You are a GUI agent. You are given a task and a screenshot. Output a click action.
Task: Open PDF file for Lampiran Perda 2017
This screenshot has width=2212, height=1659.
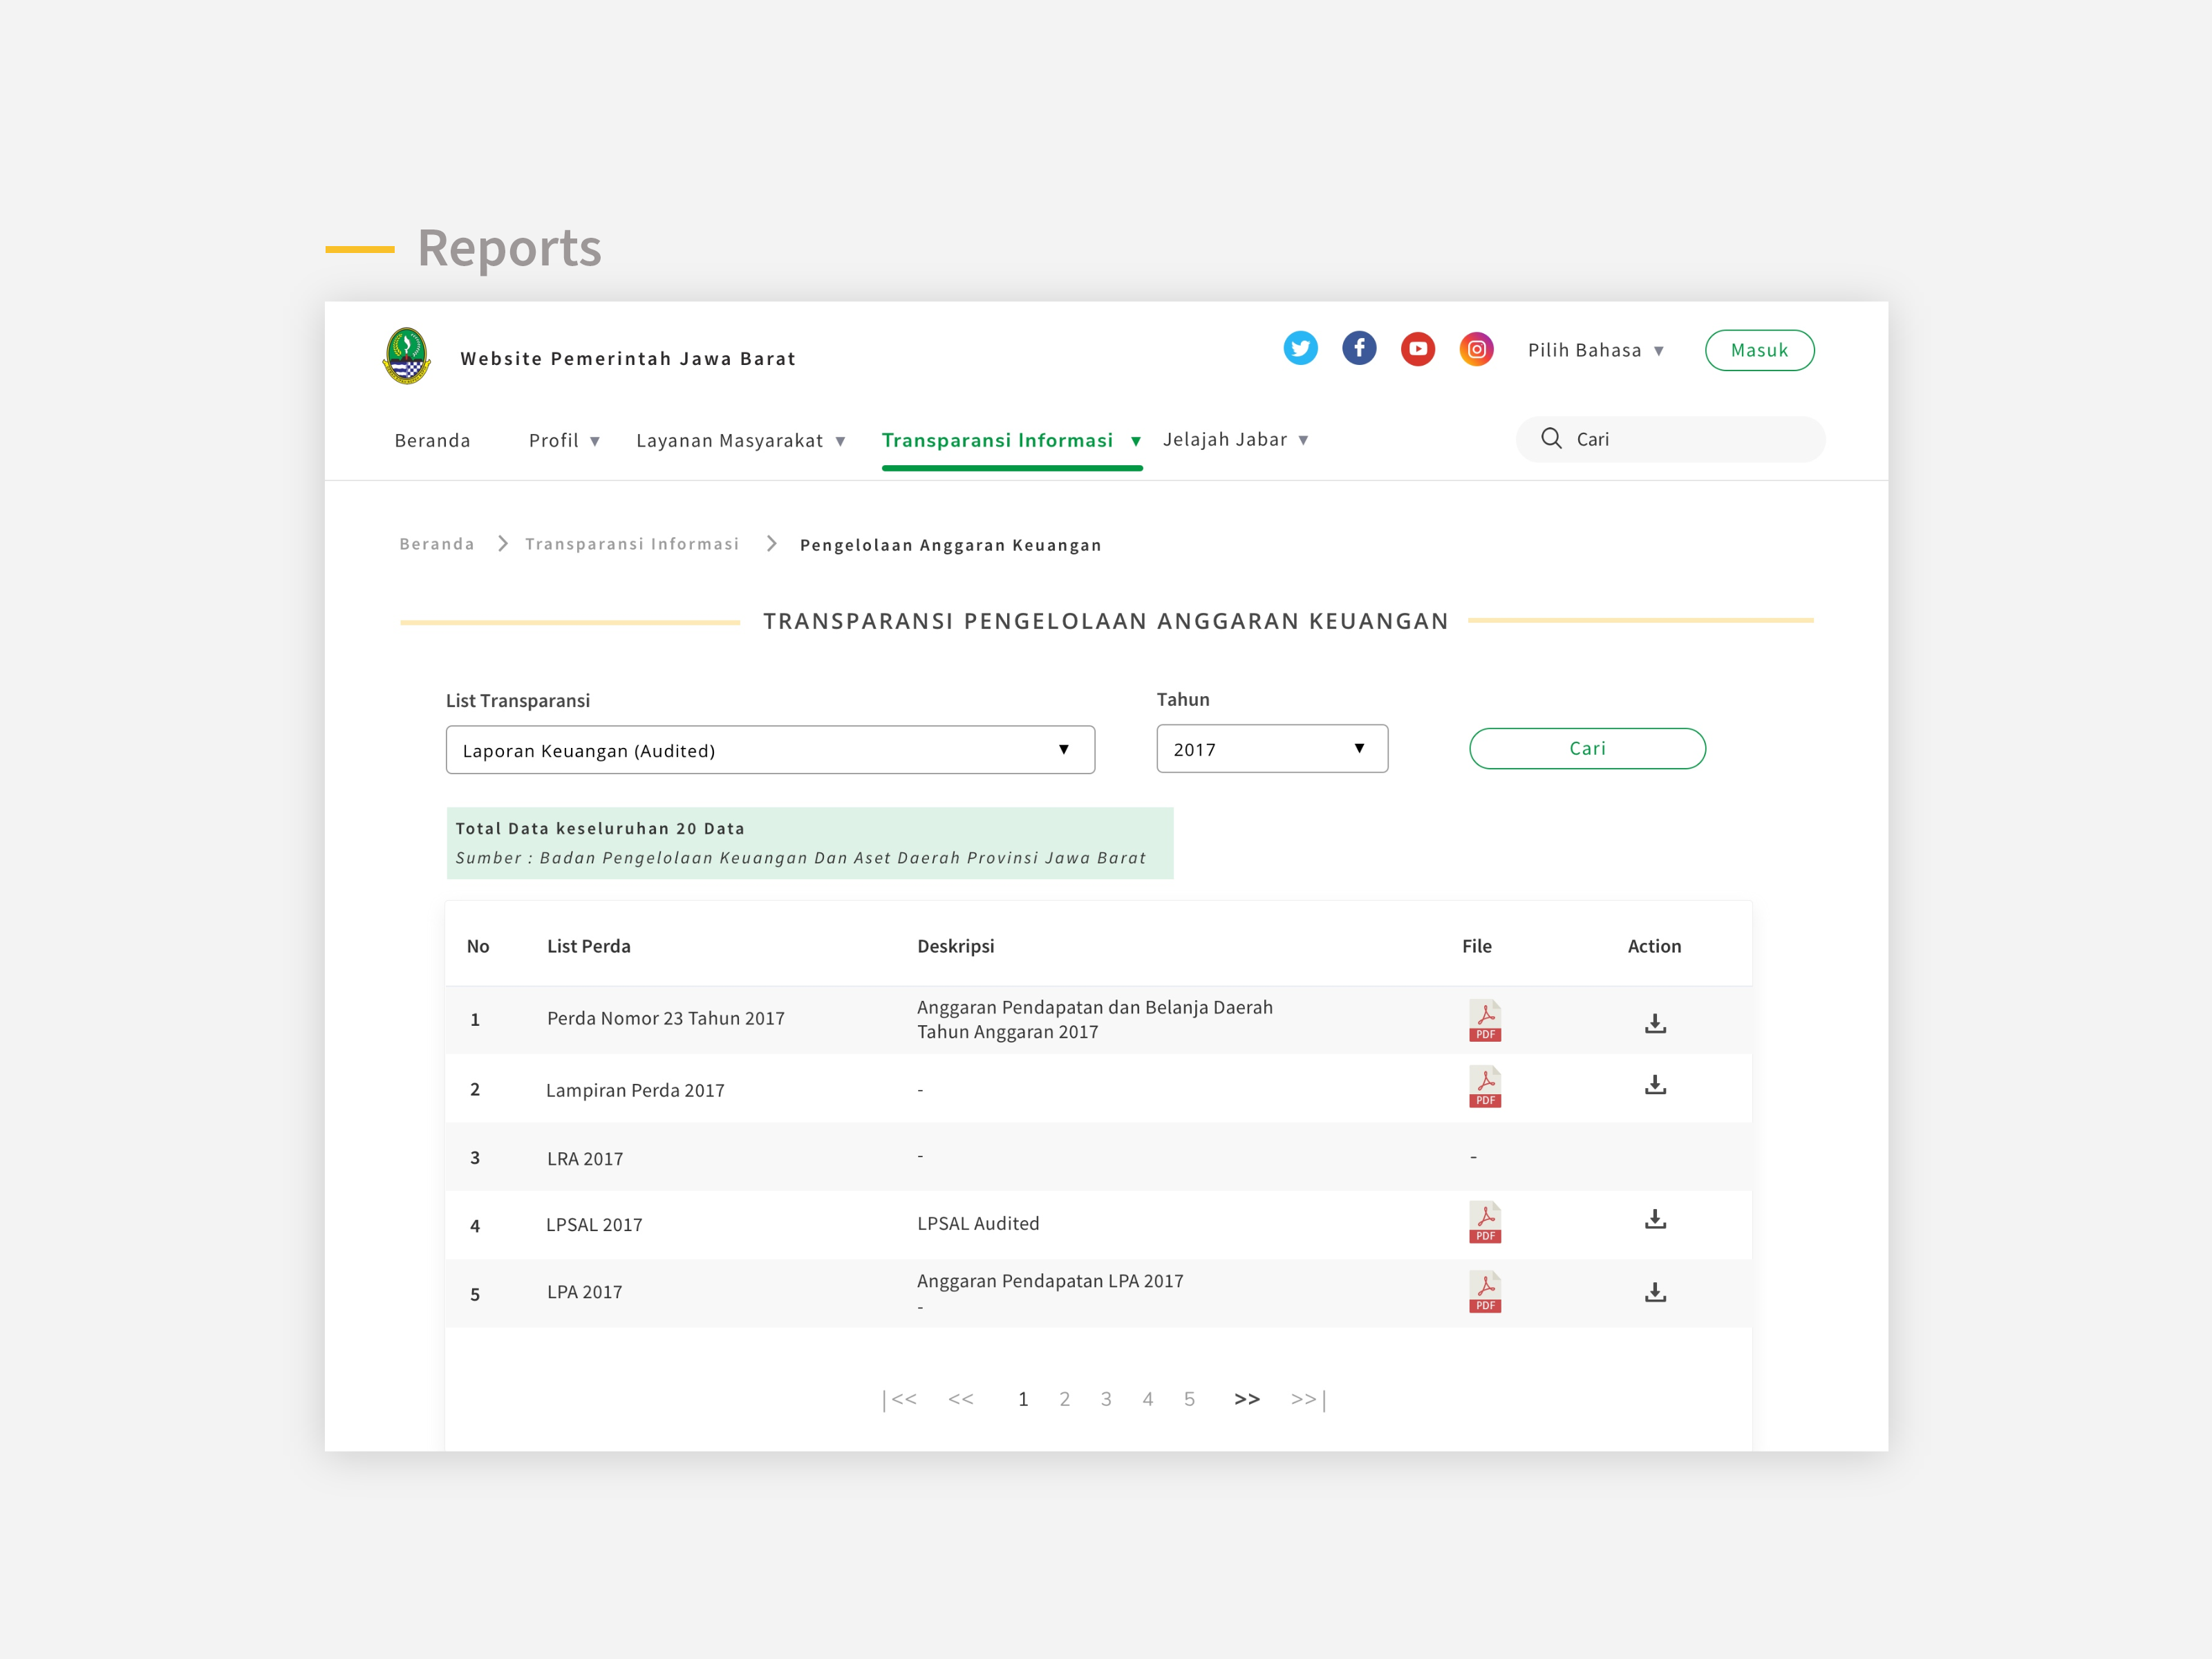click(1485, 1086)
